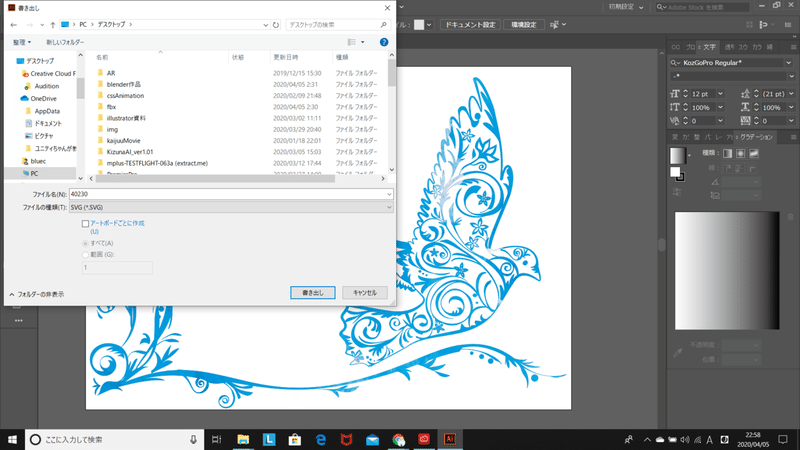Select the すべて radio option
Viewport: 800px width, 450px height.
85,243
